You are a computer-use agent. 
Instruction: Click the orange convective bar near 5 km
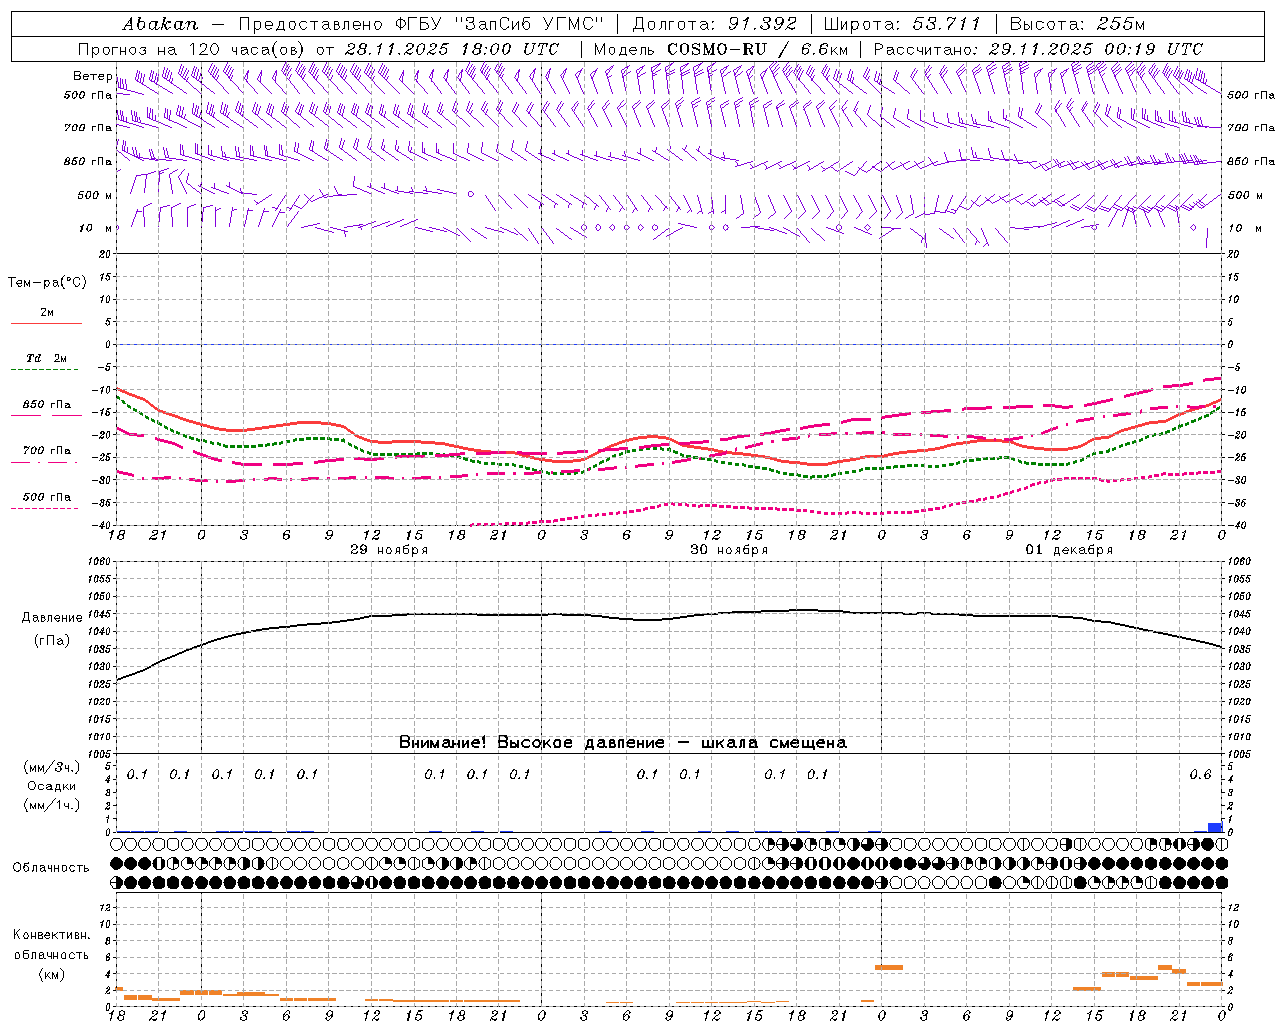889,967
